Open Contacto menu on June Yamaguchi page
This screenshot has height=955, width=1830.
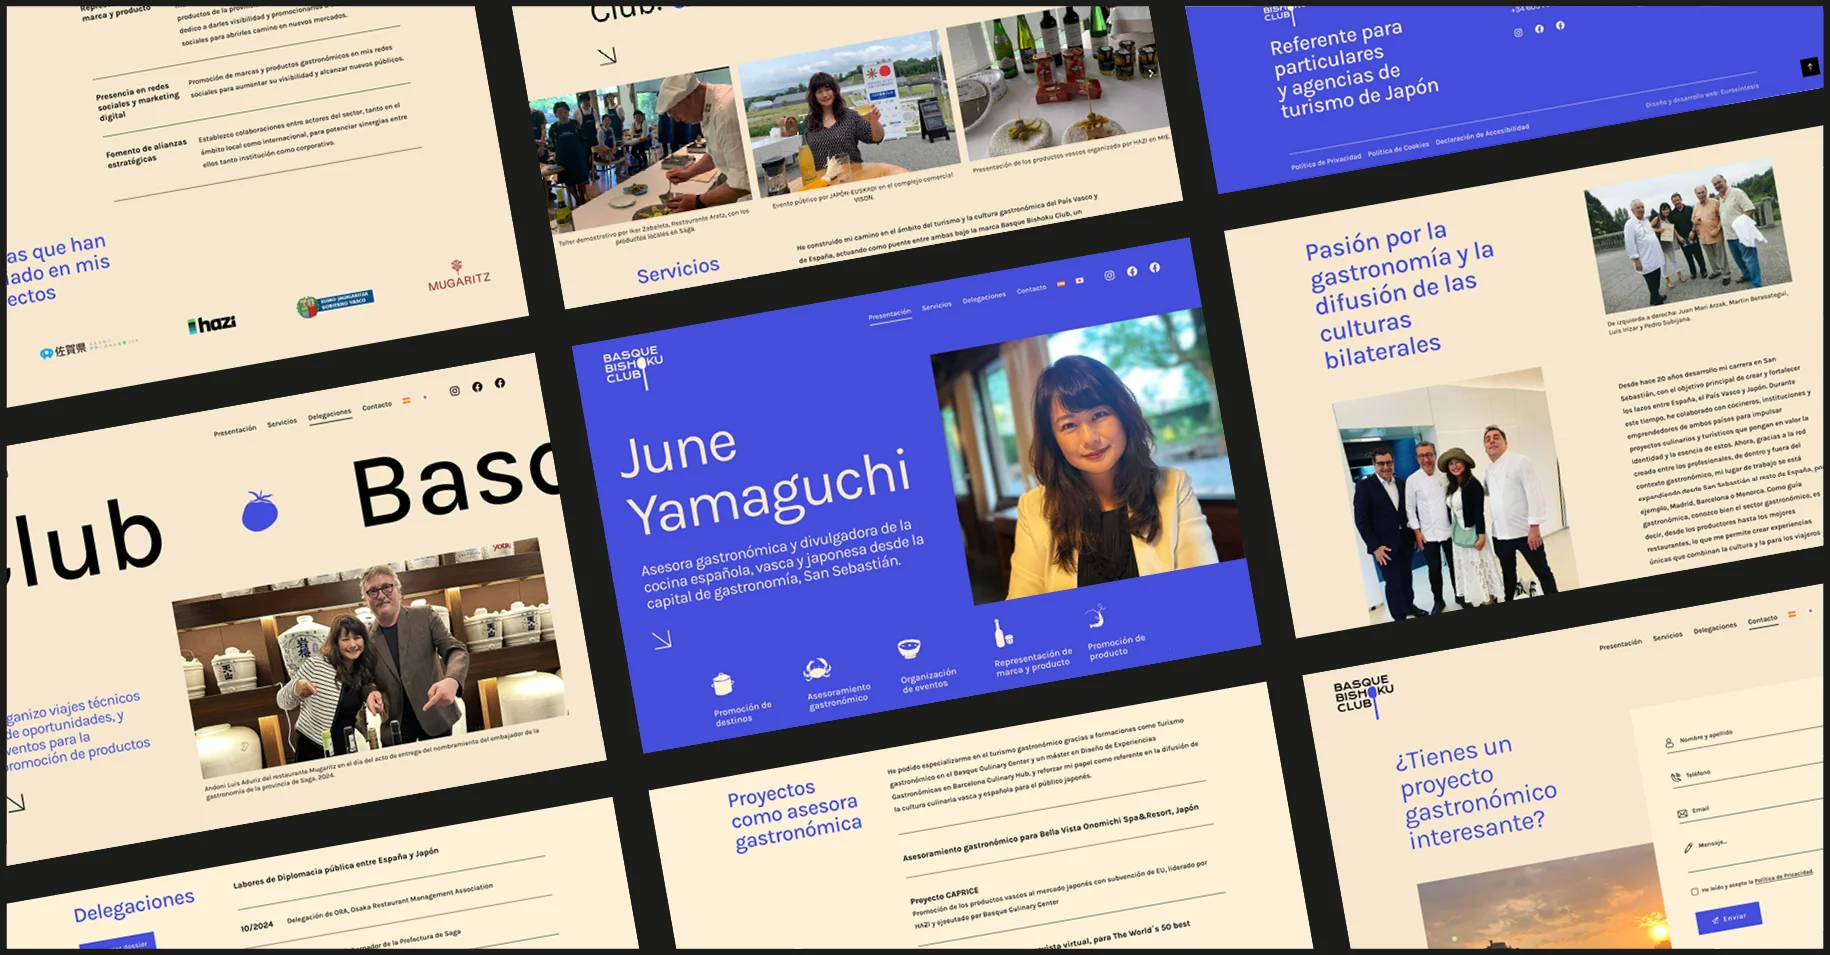[1031, 290]
